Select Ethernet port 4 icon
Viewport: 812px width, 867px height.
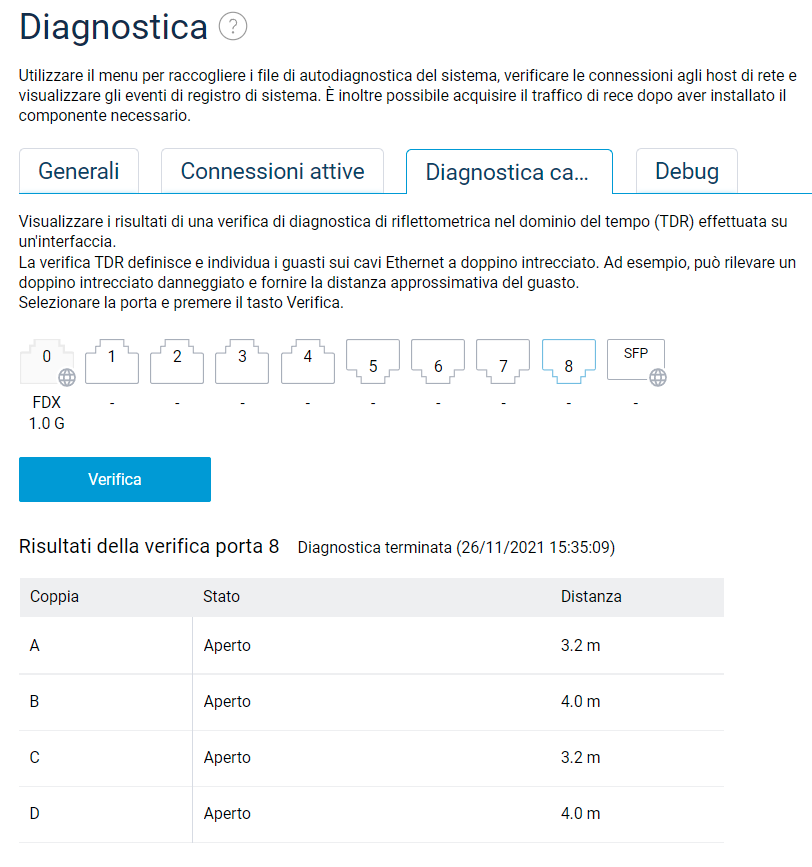pos(307,360)
